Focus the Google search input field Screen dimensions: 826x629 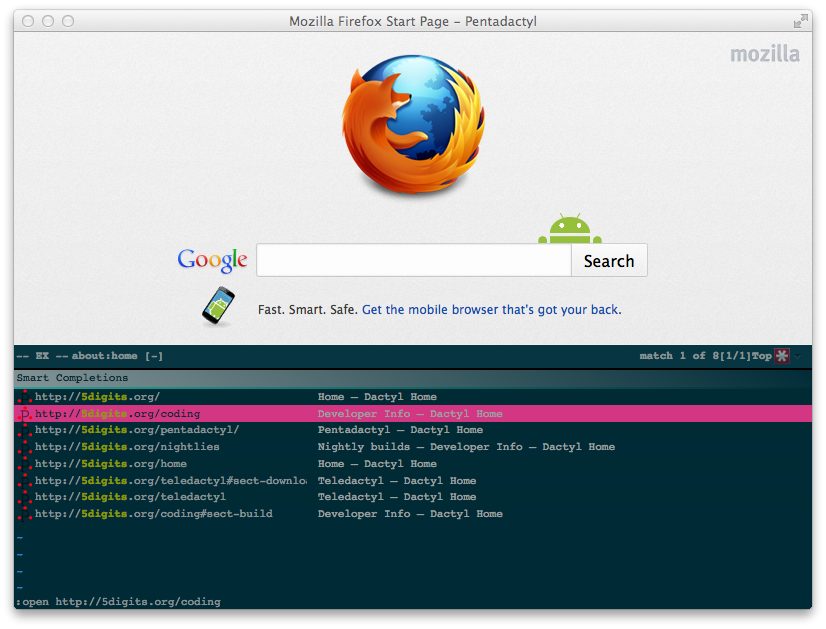click(414, 260)
